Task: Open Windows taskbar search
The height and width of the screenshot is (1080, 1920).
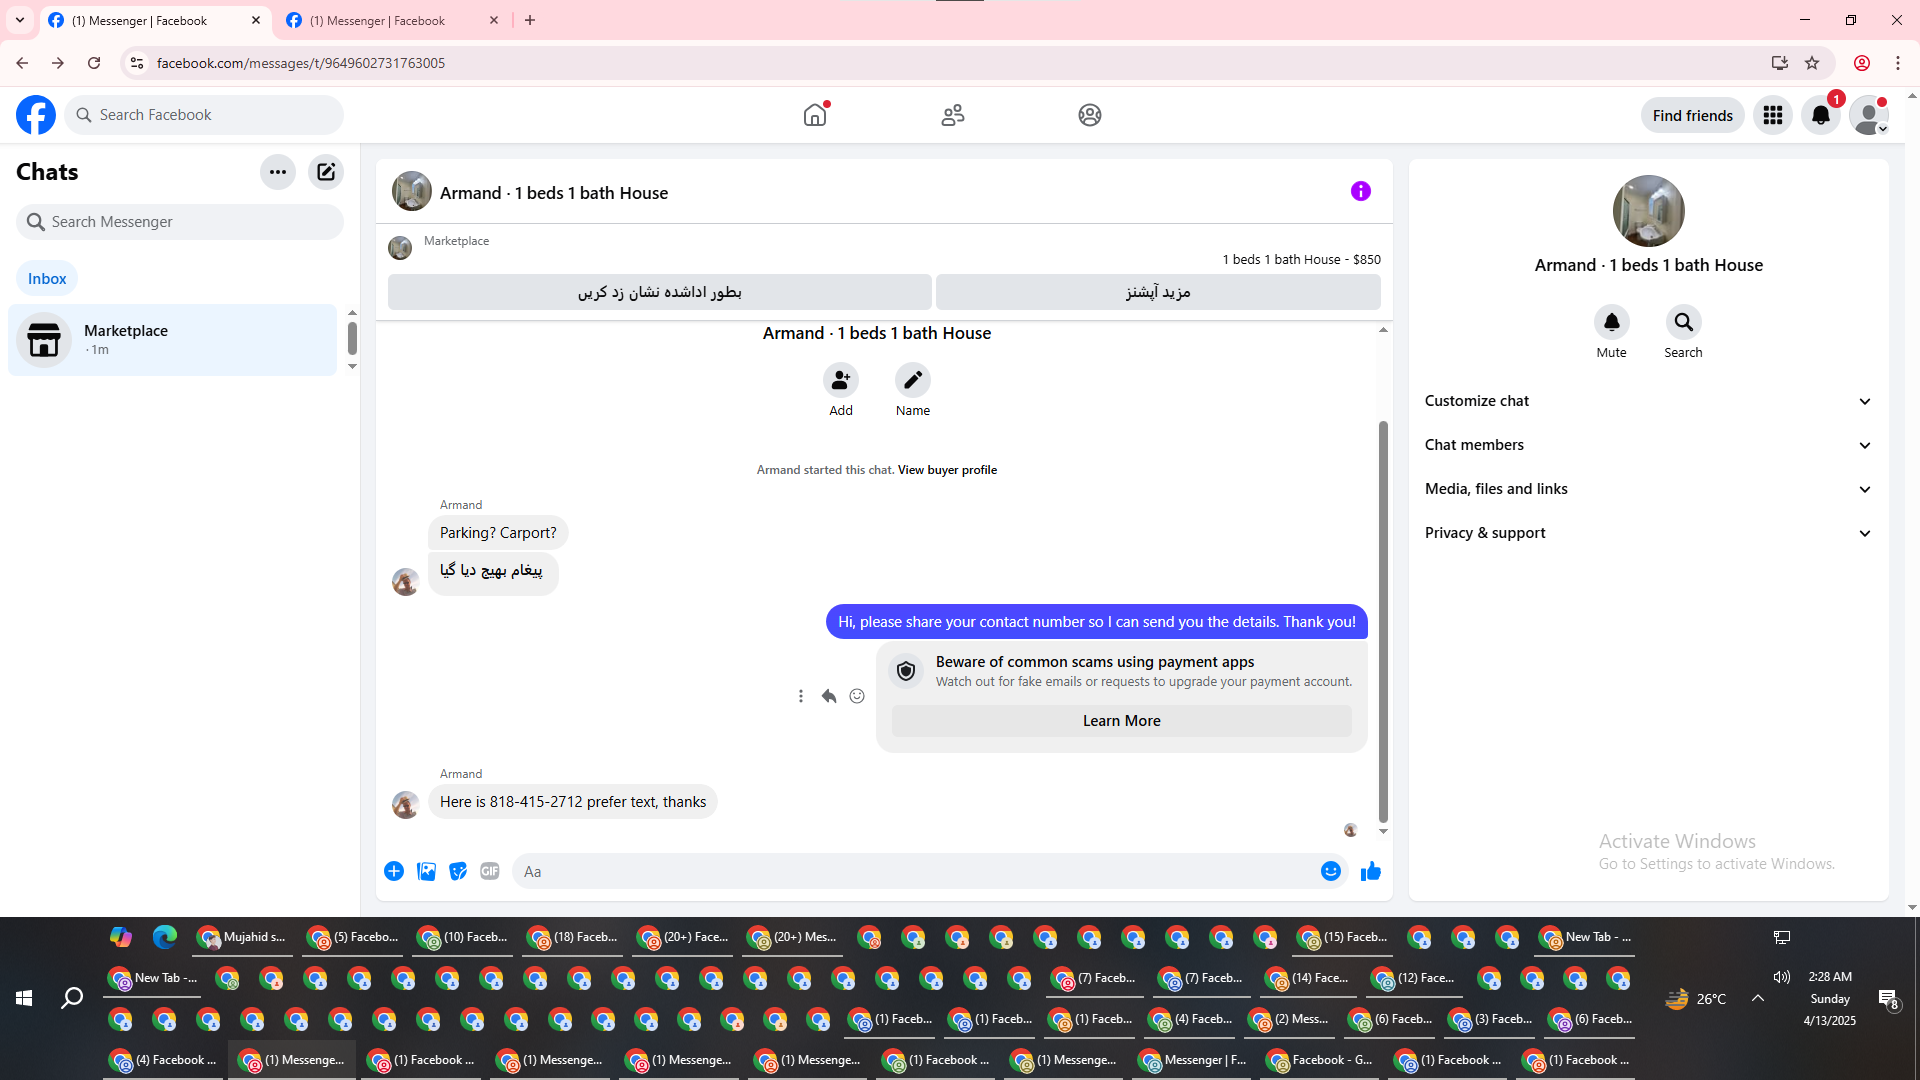Action: (72, 998)
